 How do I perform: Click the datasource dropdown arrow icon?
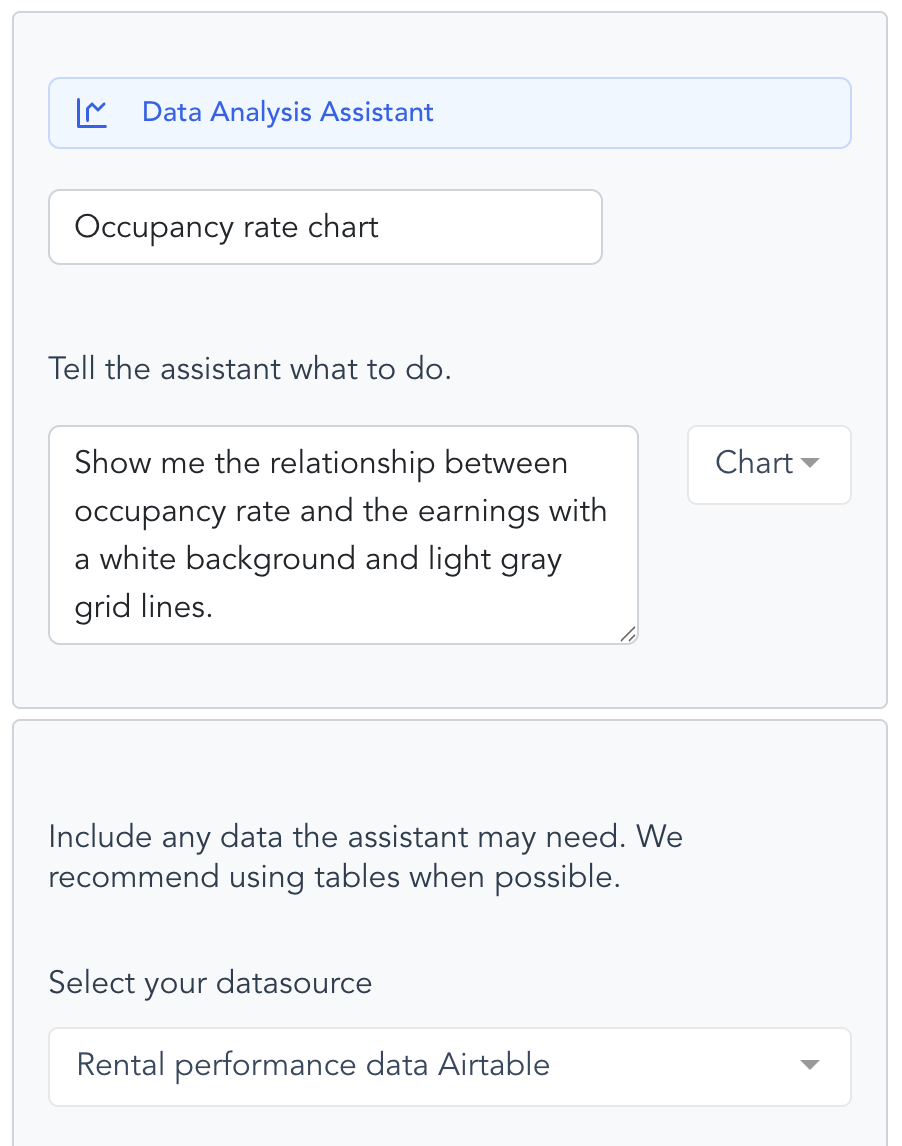tap(809, 1066)
